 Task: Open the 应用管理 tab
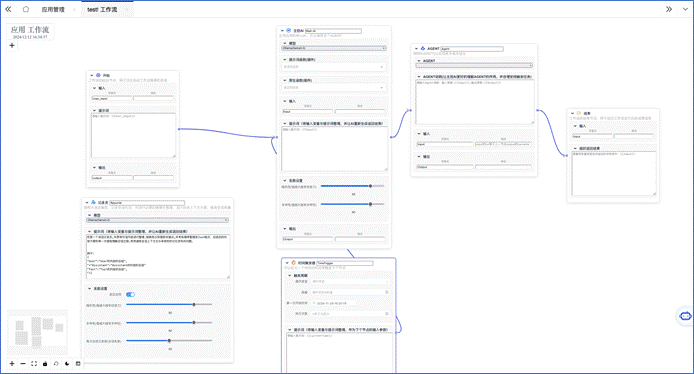(53, 9)
